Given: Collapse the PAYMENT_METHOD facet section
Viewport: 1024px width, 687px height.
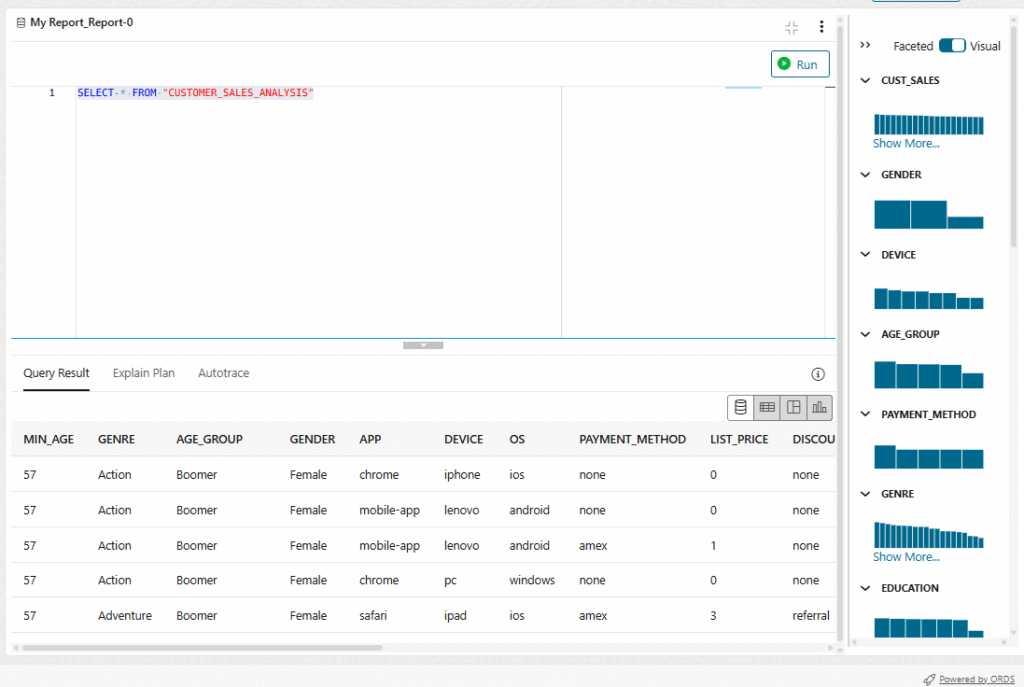Looking at the screenshot, I should (866, 414).
